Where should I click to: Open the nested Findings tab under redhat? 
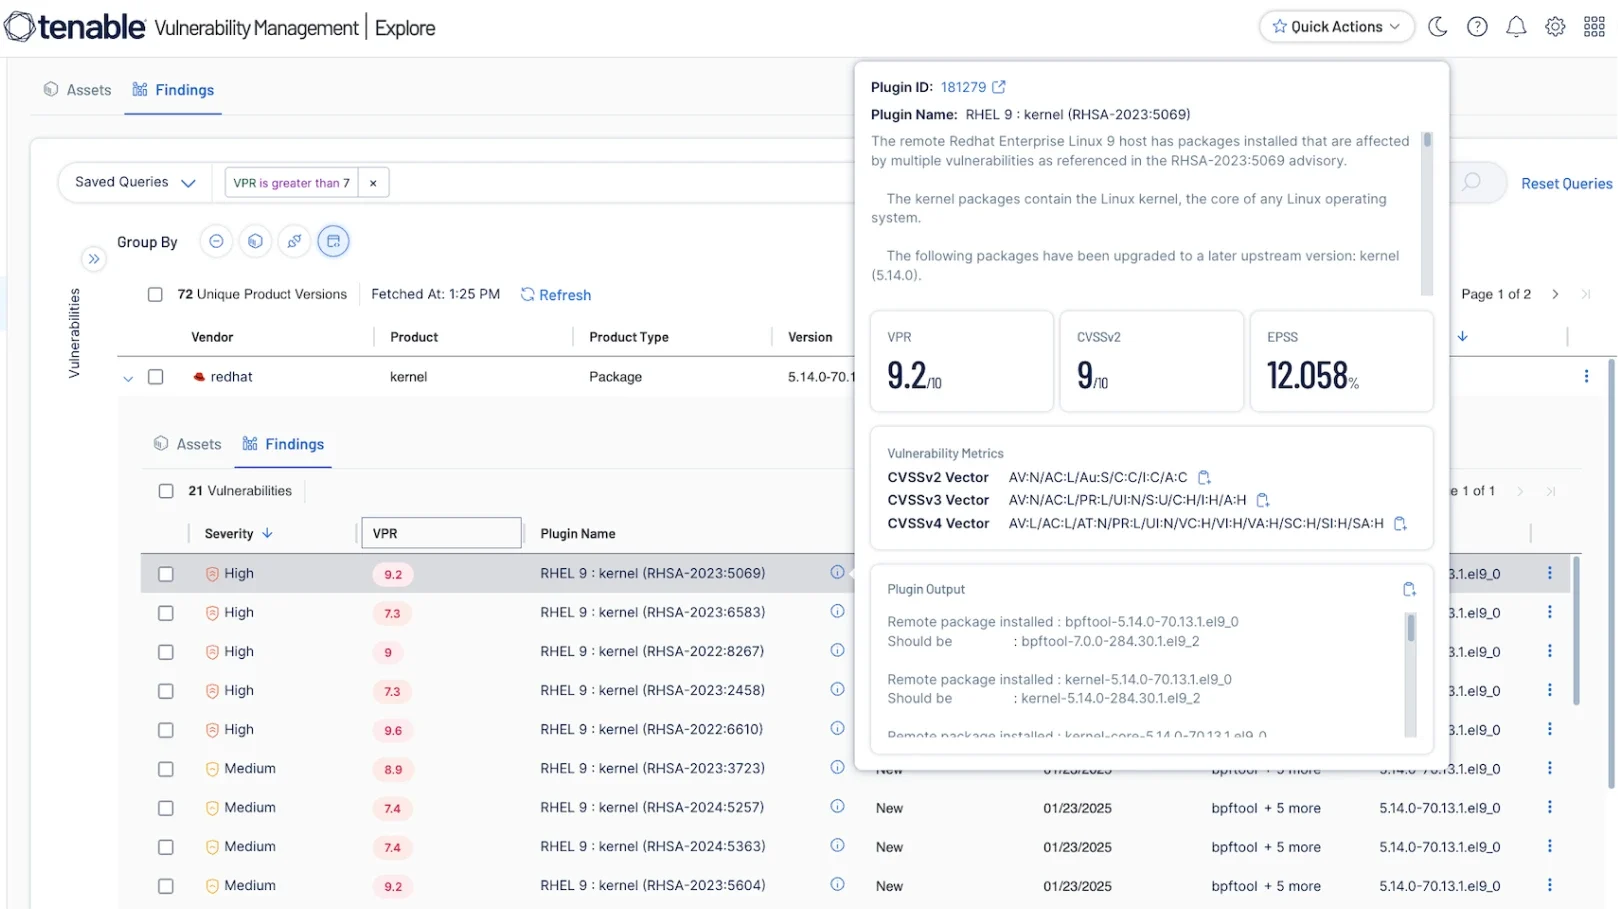284,444
